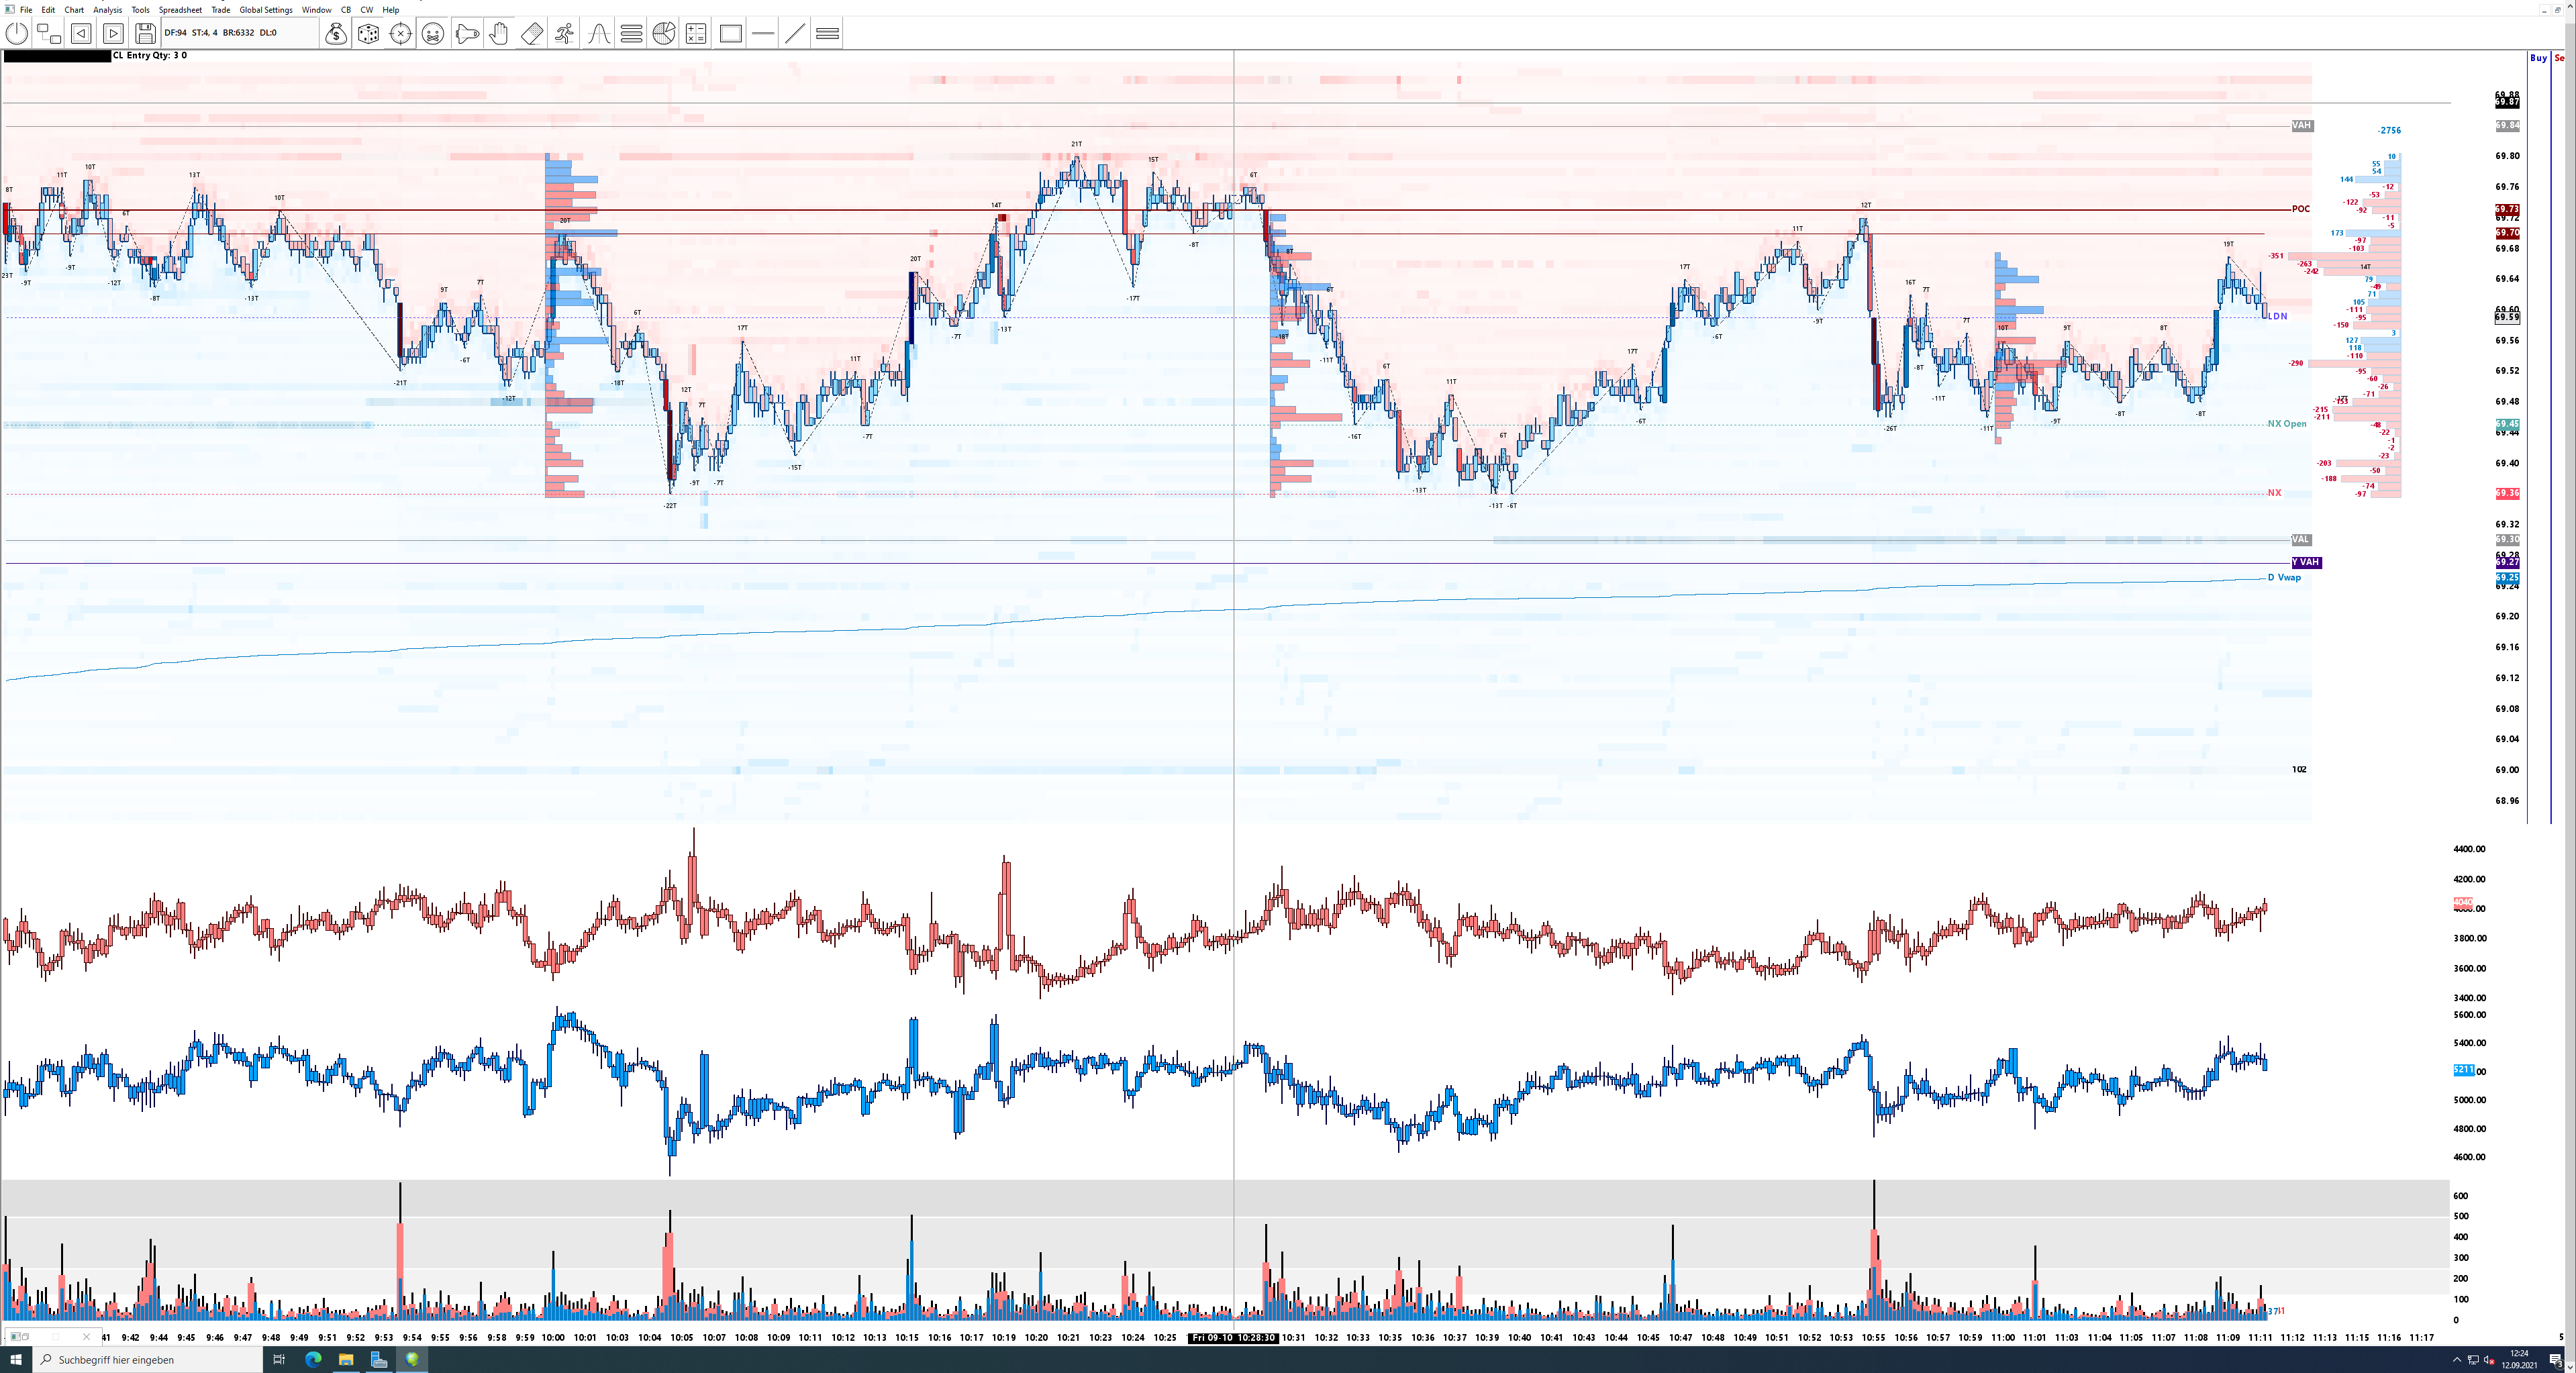
Task: Click the dice toolbar icon
Action: (x=368, y=34)
